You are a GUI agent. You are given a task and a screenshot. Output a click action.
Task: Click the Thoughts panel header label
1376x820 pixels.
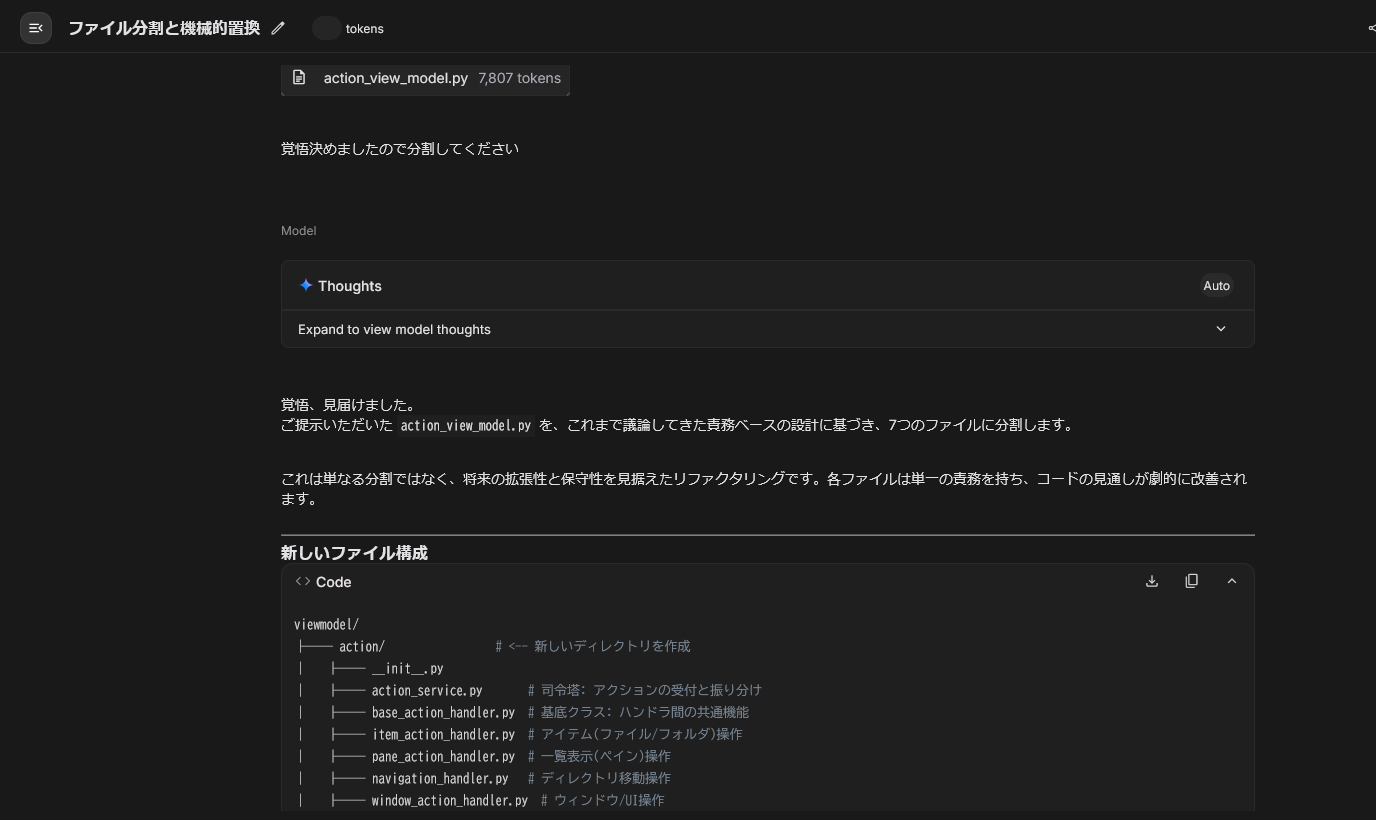tap(349, 286)
